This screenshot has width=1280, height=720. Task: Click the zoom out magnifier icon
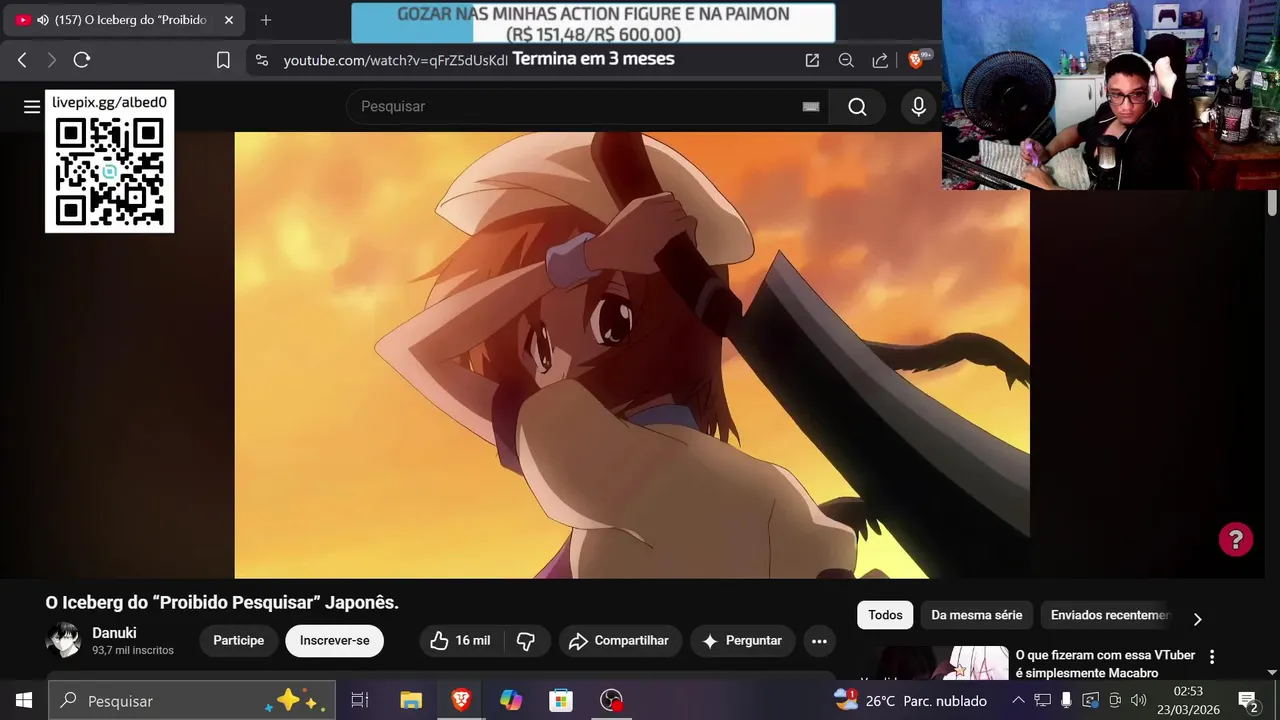846,60
